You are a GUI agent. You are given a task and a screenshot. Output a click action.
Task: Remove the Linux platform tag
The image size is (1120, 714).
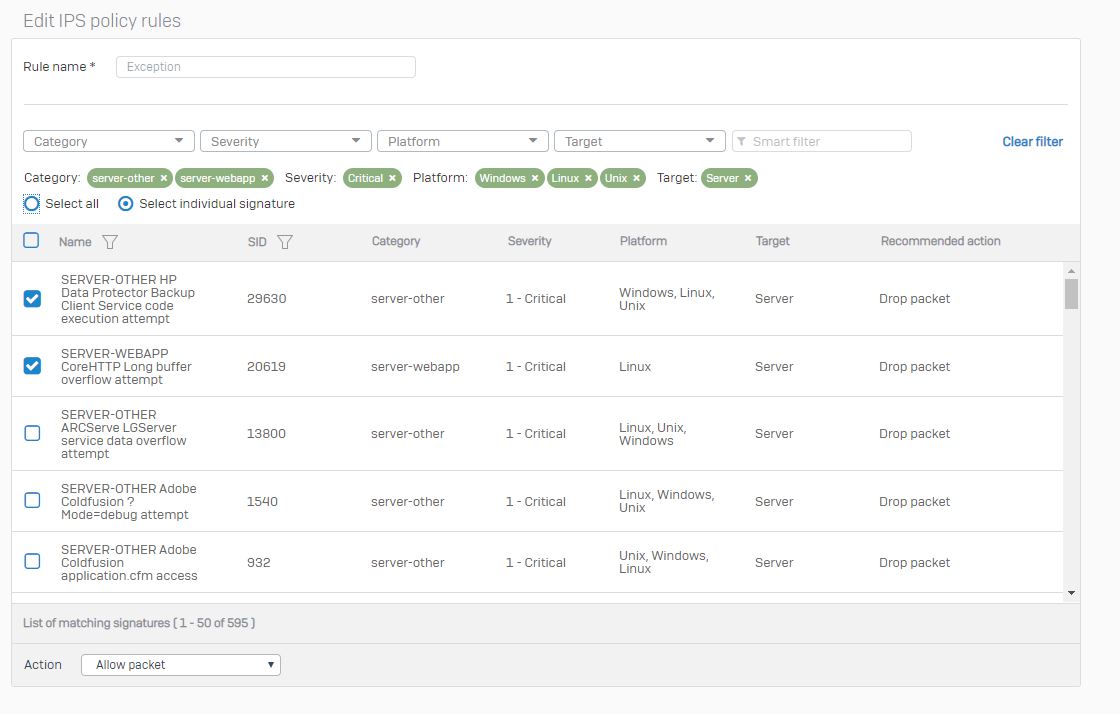(x=588, y=178)
